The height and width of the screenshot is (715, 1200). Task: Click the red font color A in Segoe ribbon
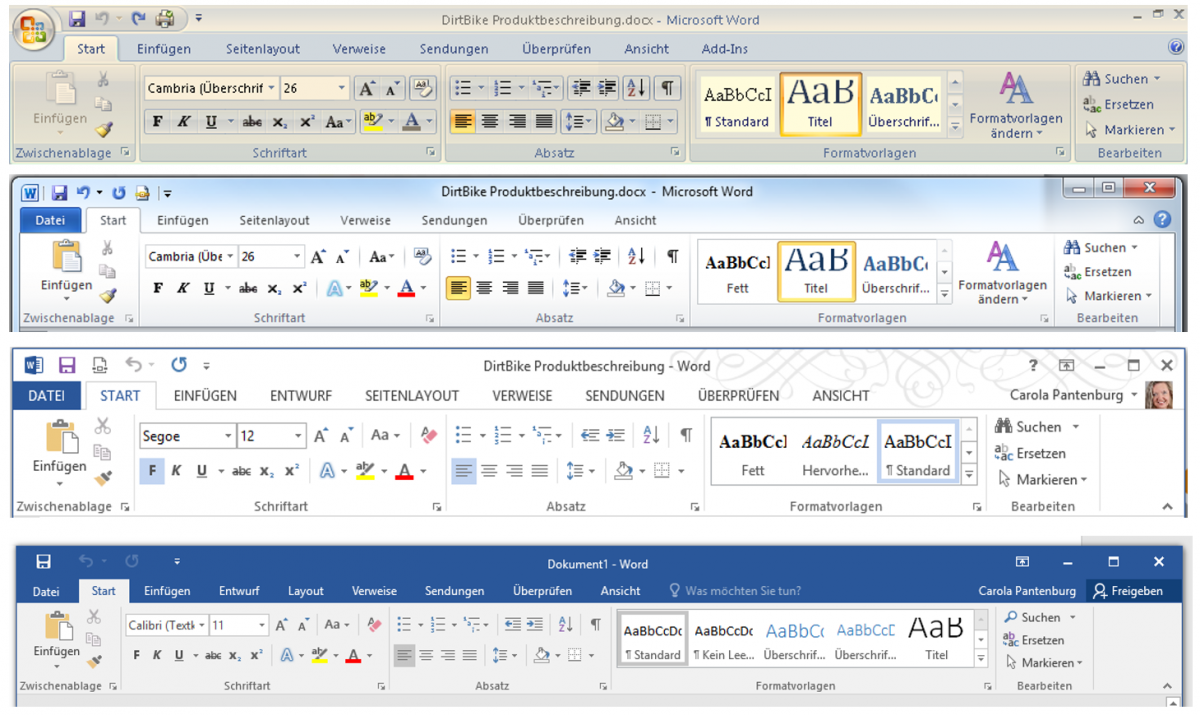pos(404,470)
